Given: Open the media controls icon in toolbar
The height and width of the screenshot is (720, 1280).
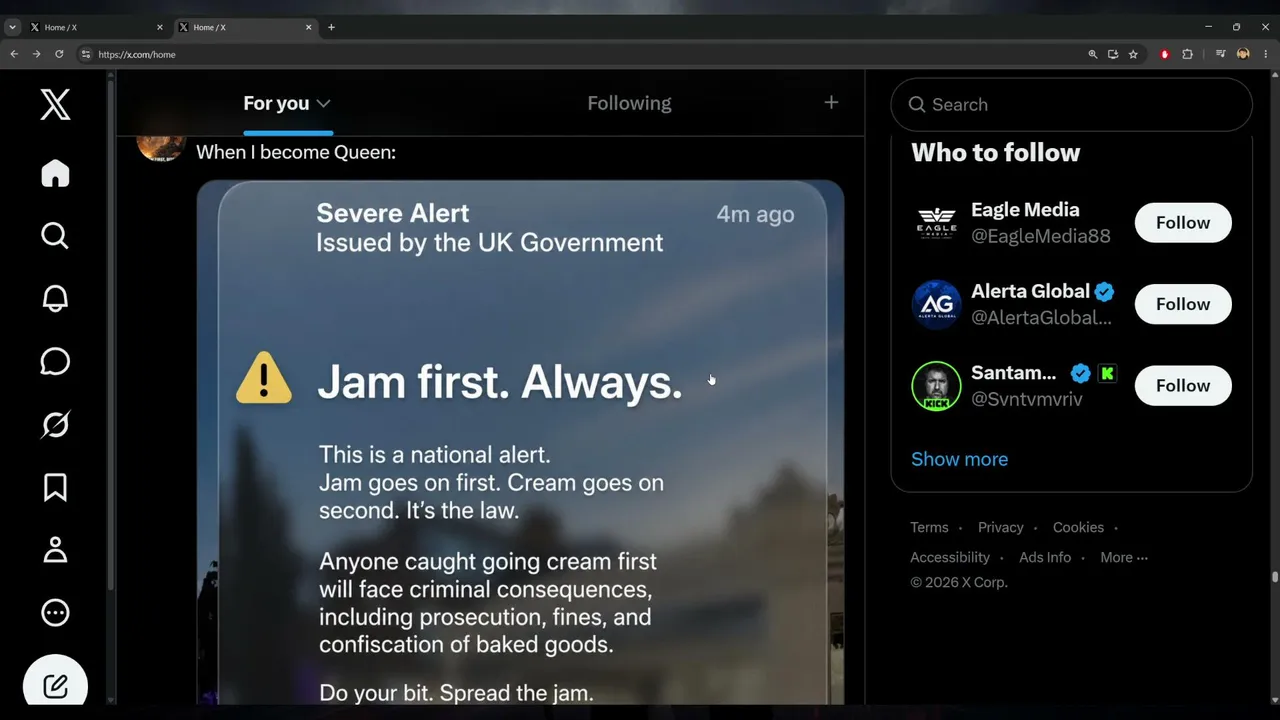Looking at the screenshot, I should 1221,54.
